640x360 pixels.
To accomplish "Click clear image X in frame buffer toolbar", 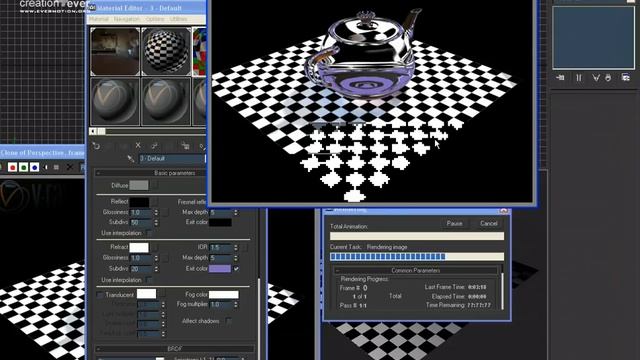I will click(69, 167).
